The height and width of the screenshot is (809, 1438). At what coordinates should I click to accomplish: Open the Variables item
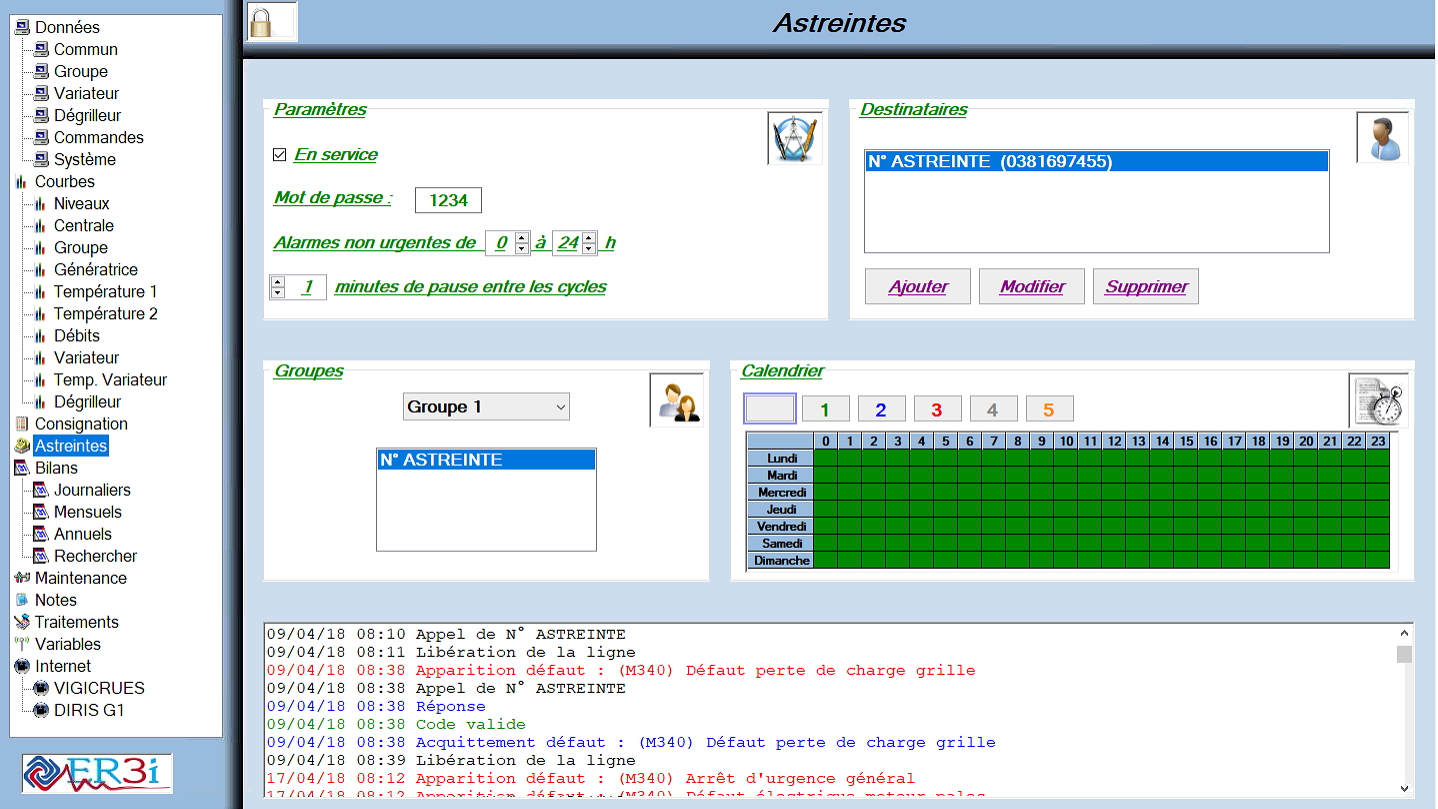[x=67, y=643]
